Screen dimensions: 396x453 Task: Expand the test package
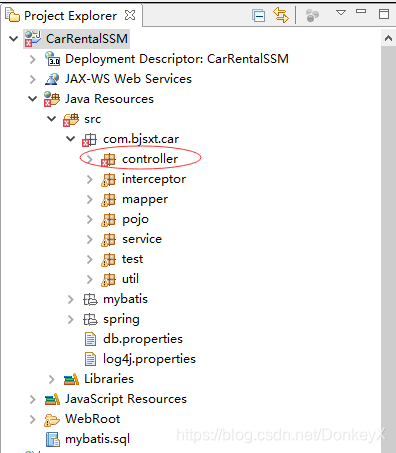coord(89,259)
